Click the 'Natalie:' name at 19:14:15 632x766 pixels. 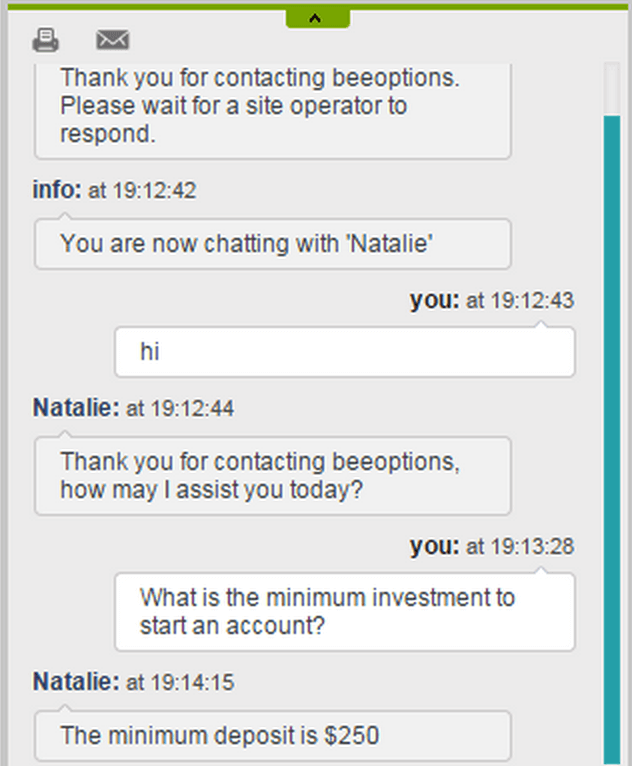click(76, 681)
